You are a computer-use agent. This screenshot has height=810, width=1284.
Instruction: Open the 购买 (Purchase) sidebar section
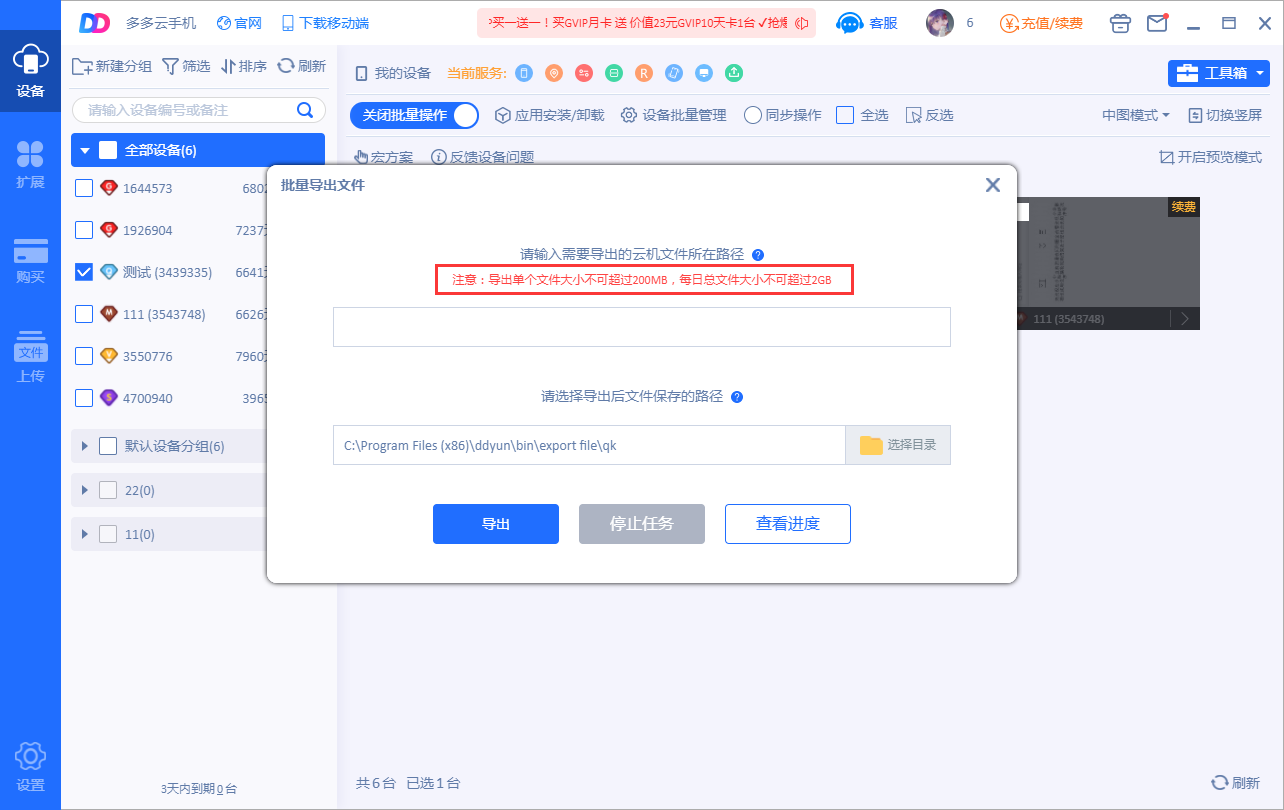pyautogui.click(x=30, y=260)
